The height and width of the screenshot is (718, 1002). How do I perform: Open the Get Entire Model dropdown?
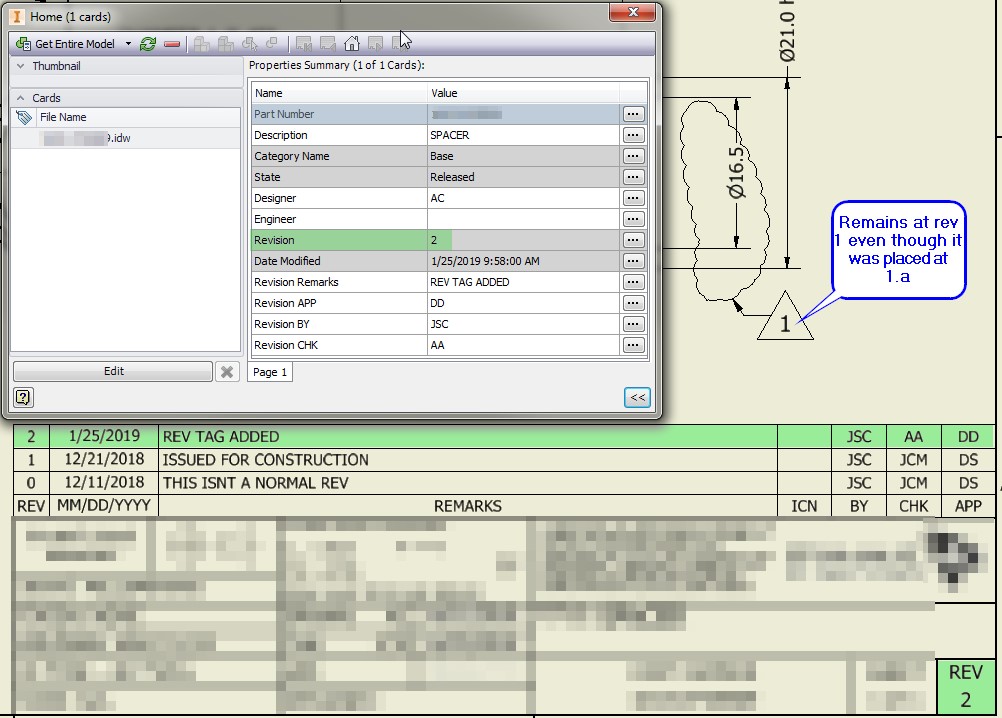tap(126, 43)
